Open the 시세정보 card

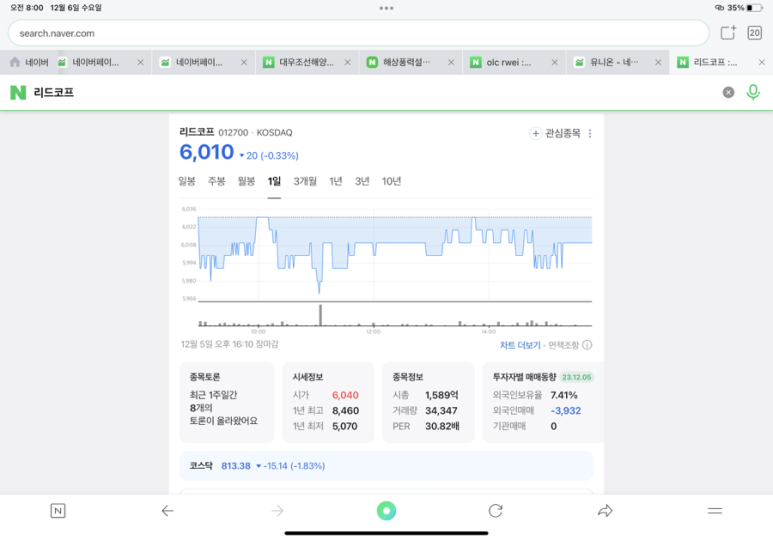point(328,402)
